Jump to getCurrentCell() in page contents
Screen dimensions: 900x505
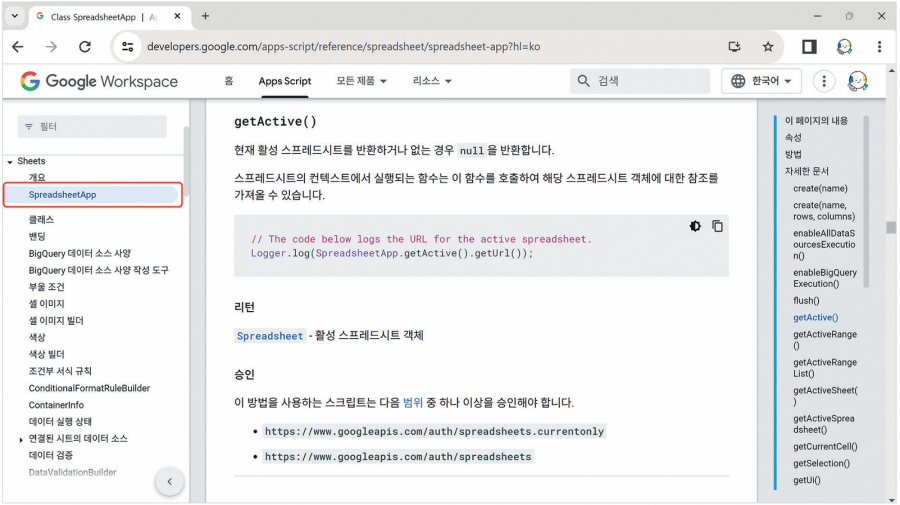[825, 446]
